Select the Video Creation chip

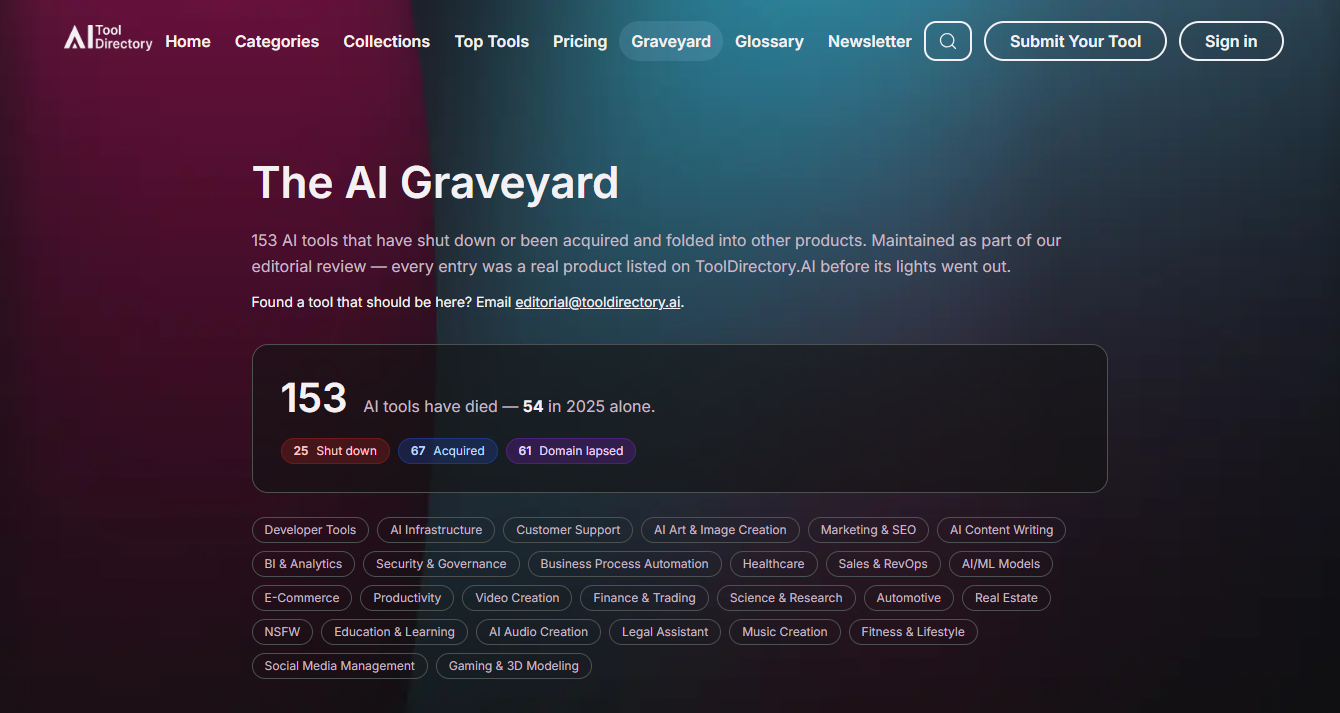click(x=517, y=598)
